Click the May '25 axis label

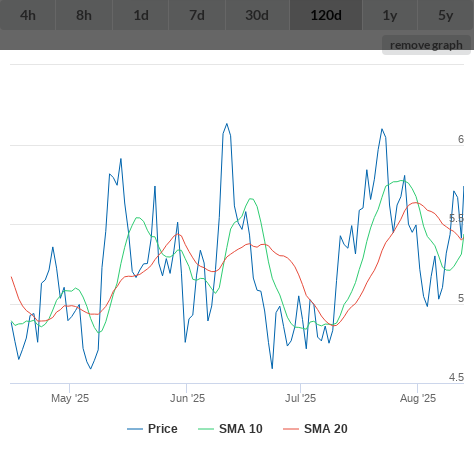point(70,398)
